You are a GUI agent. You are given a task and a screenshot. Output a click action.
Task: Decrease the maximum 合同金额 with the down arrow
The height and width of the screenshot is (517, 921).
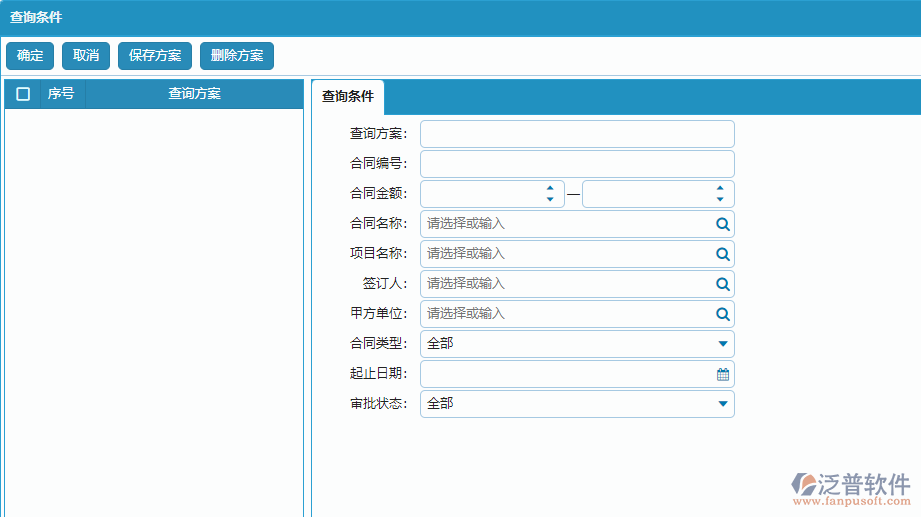(x=720, y=199)
